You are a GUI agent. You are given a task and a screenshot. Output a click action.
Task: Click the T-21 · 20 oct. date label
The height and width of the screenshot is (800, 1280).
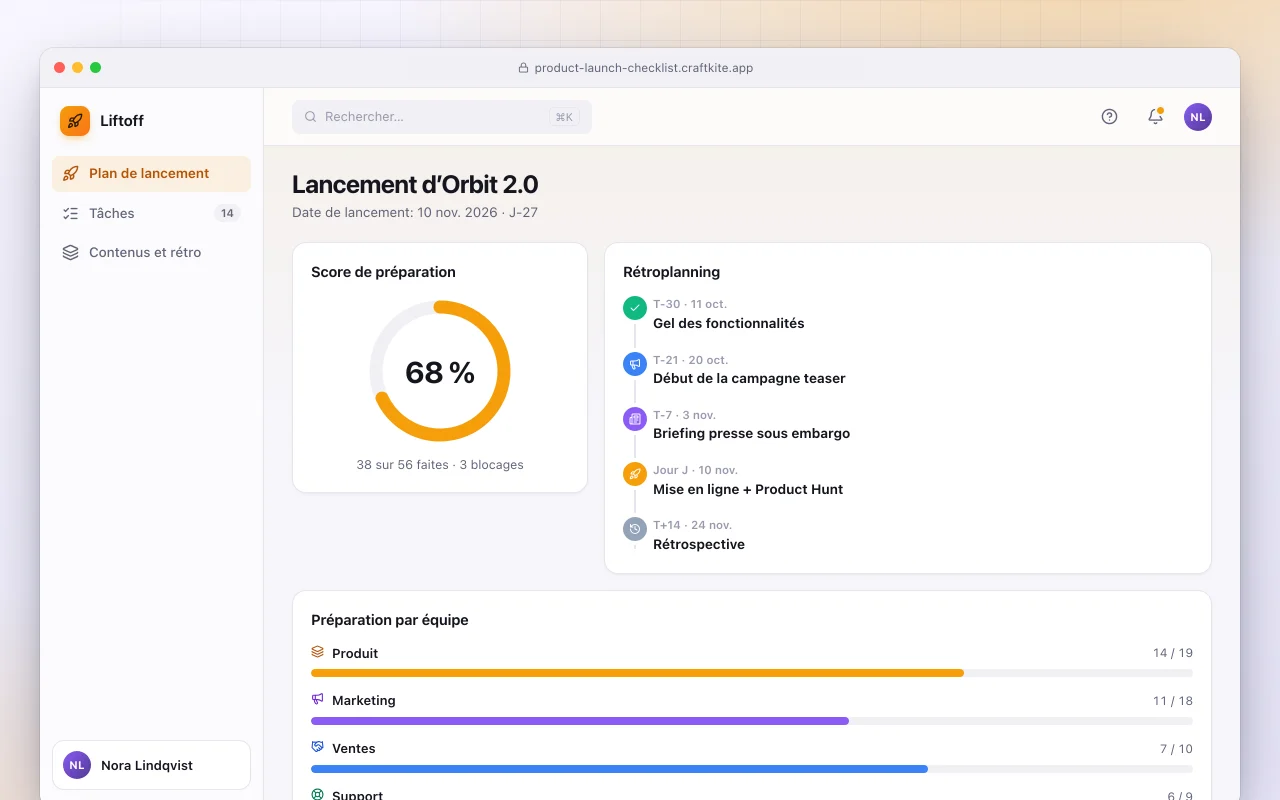(x=690, y=360)
